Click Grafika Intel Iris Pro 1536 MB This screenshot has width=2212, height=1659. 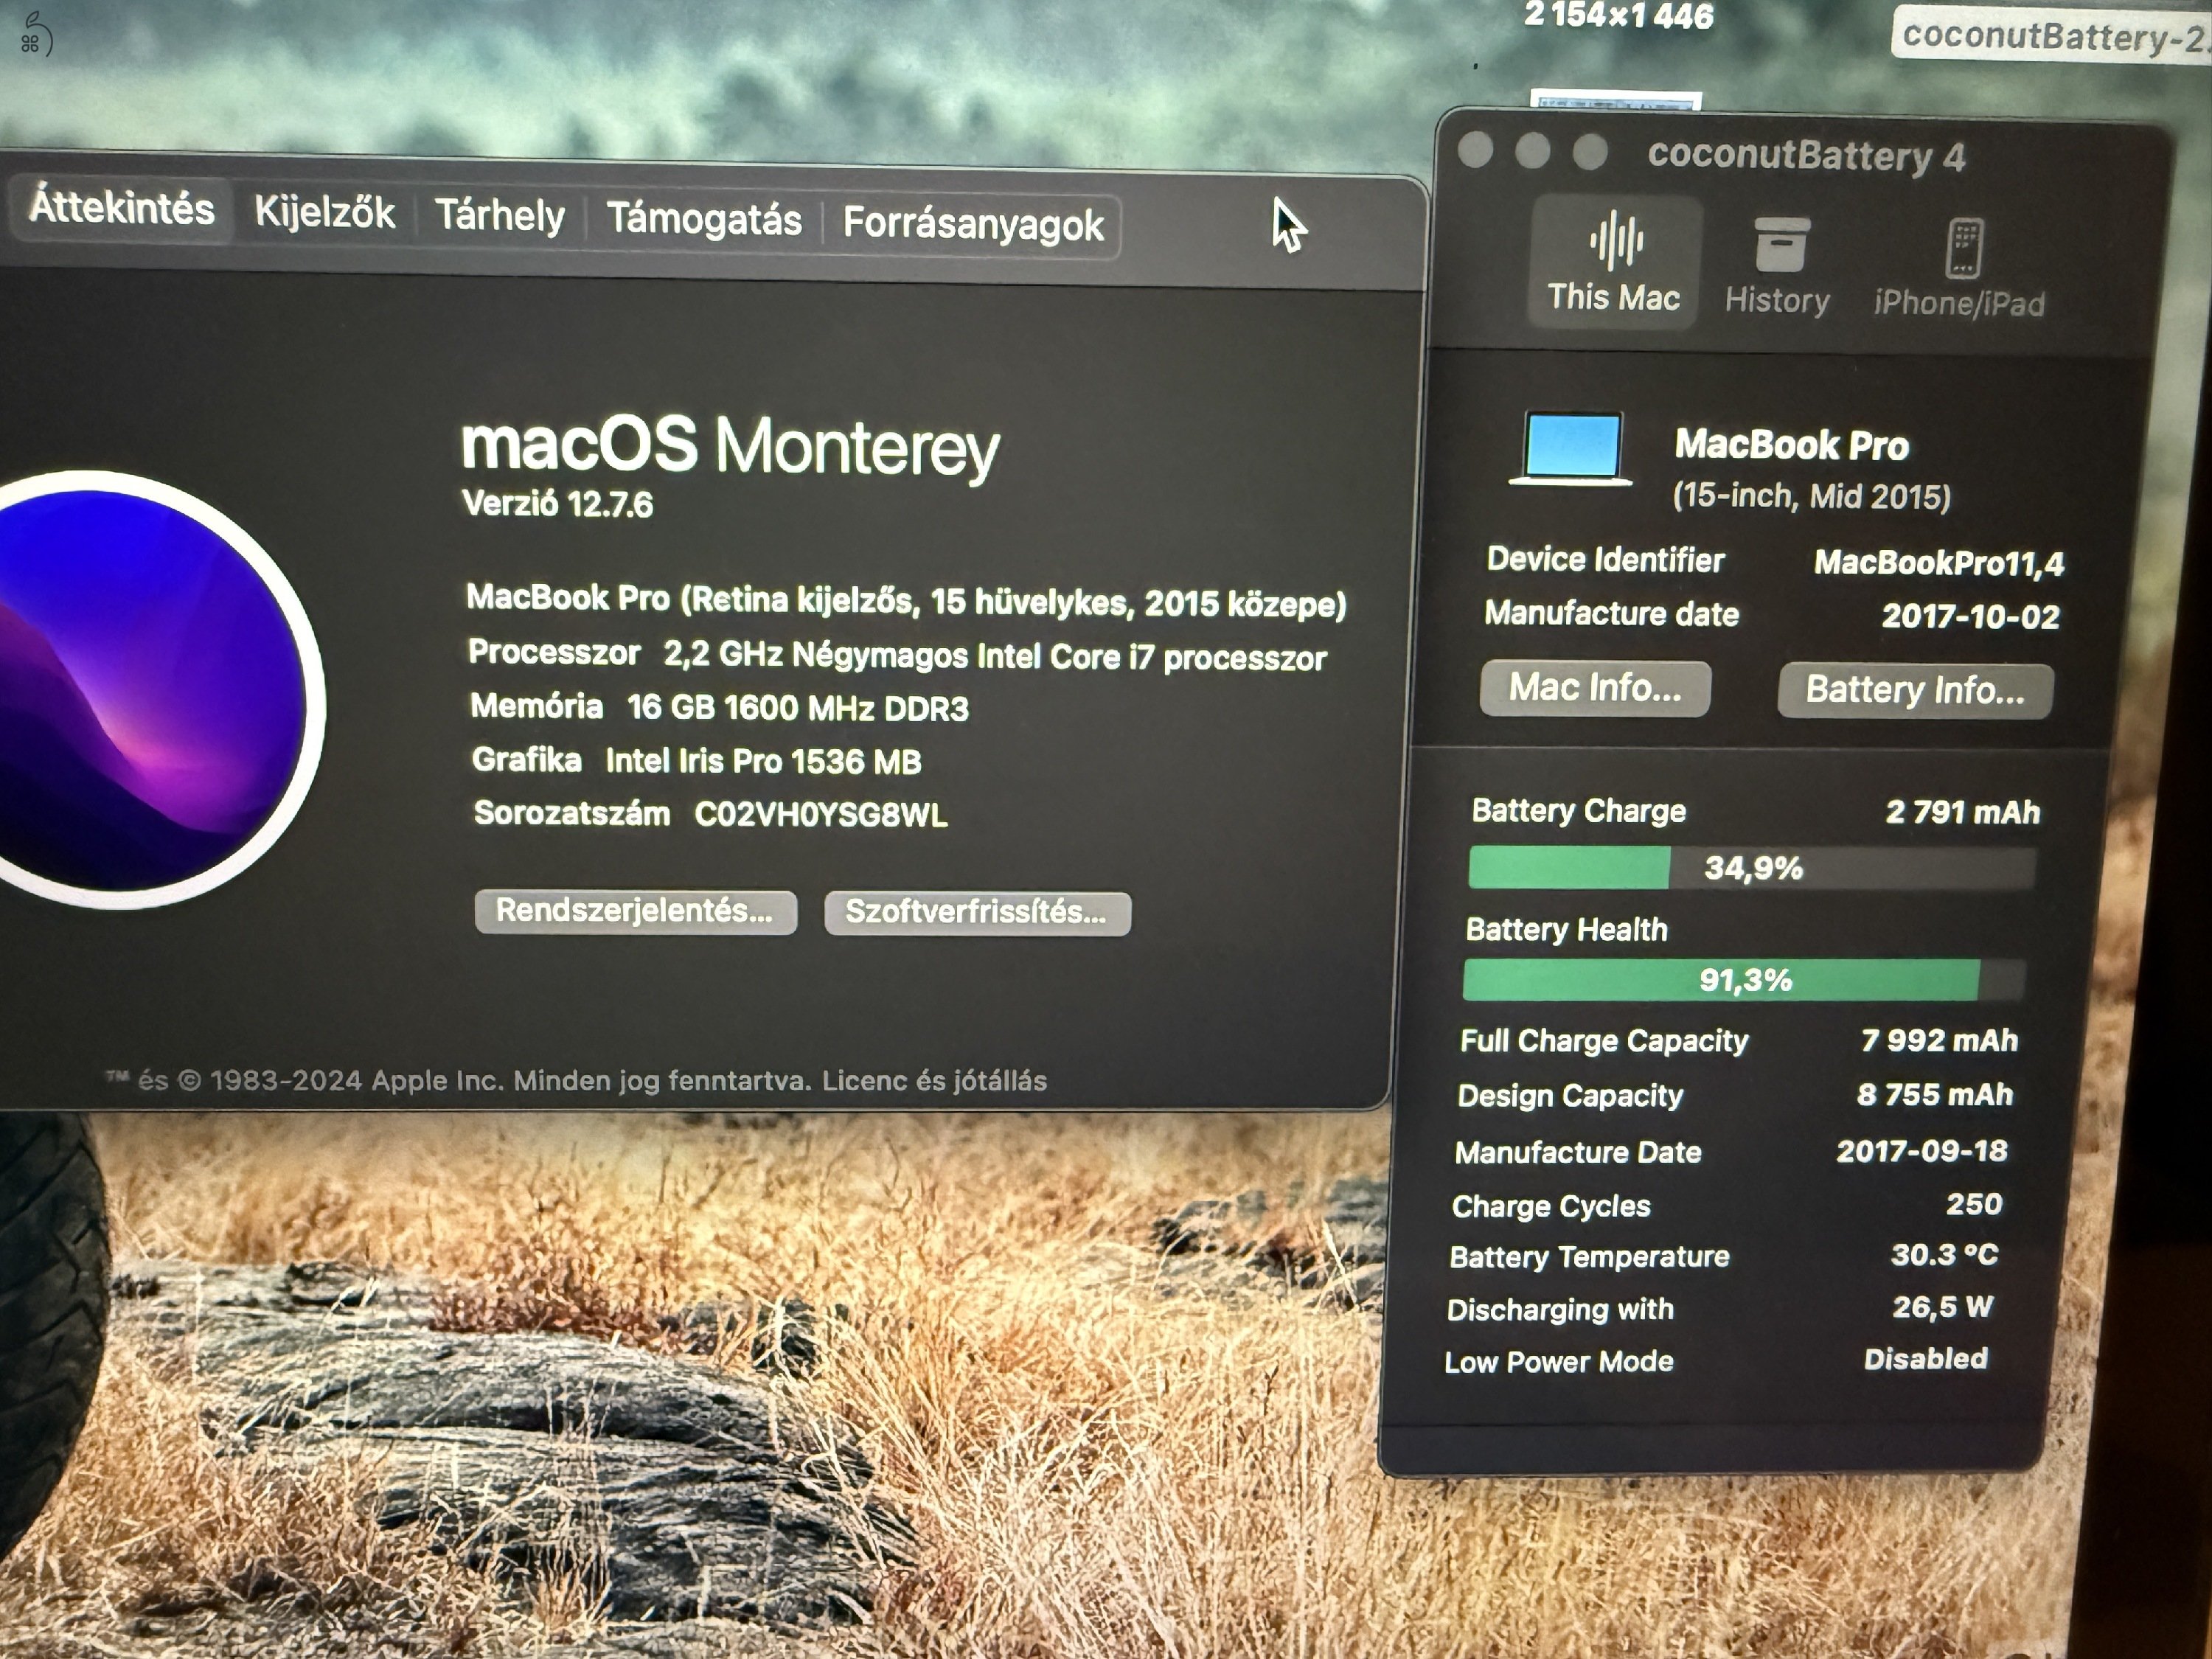696,761
